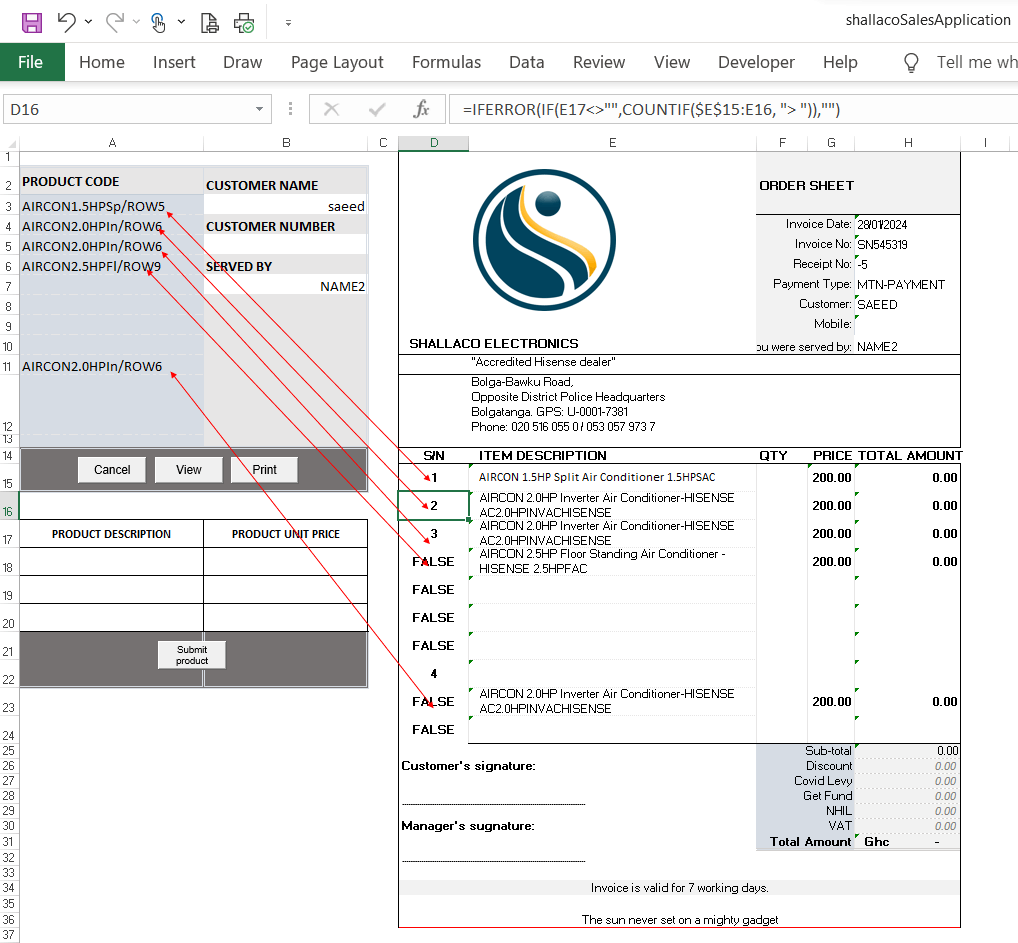Select column H header
This screenshot has height=943, width=1018.
coord(908,143)
